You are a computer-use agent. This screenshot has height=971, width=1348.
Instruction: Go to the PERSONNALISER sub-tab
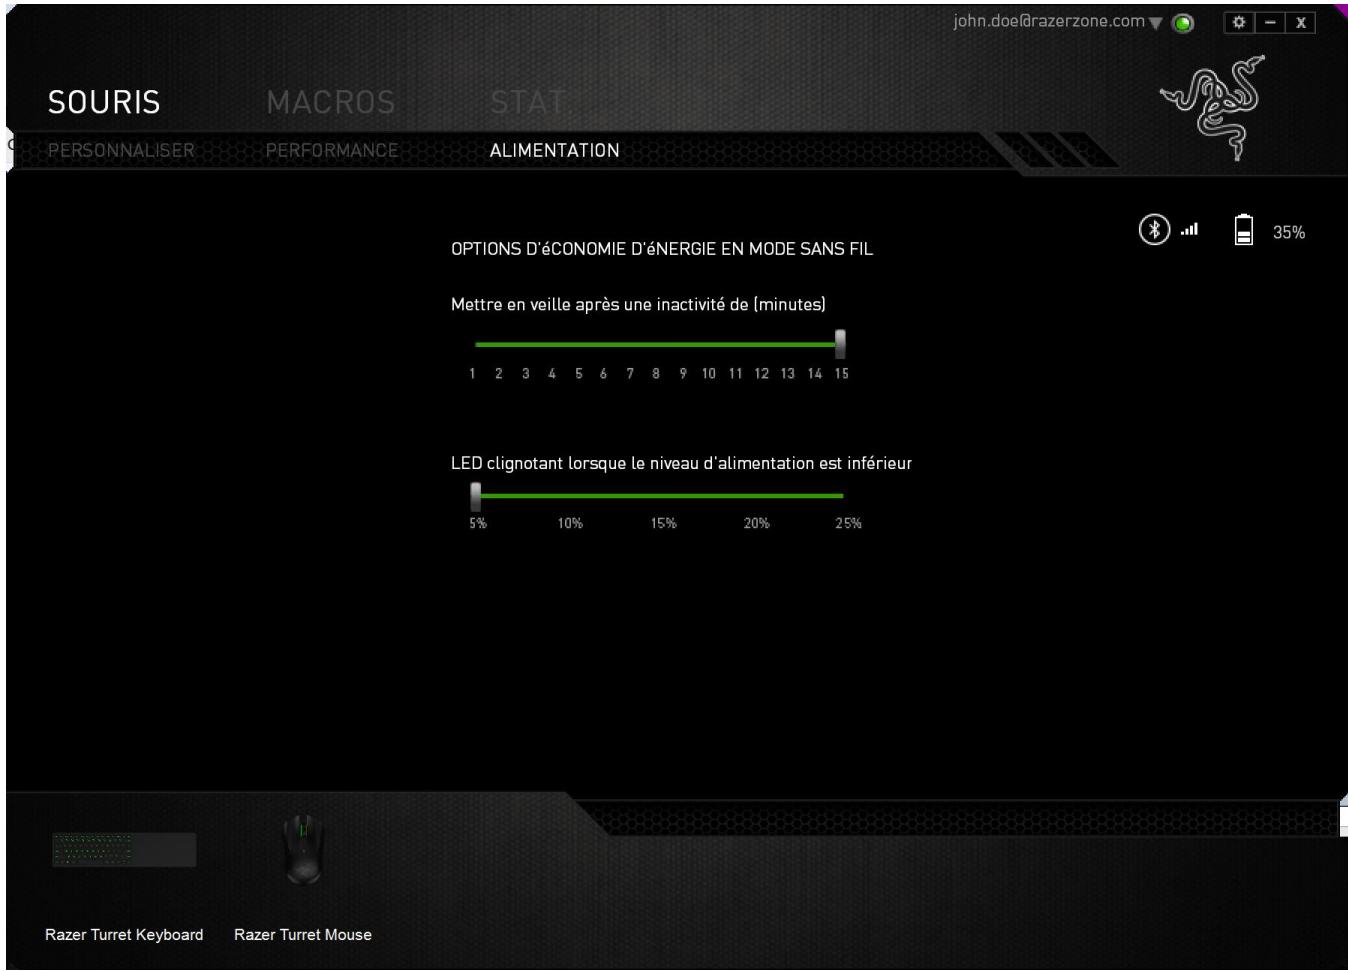tap(121, 150)
